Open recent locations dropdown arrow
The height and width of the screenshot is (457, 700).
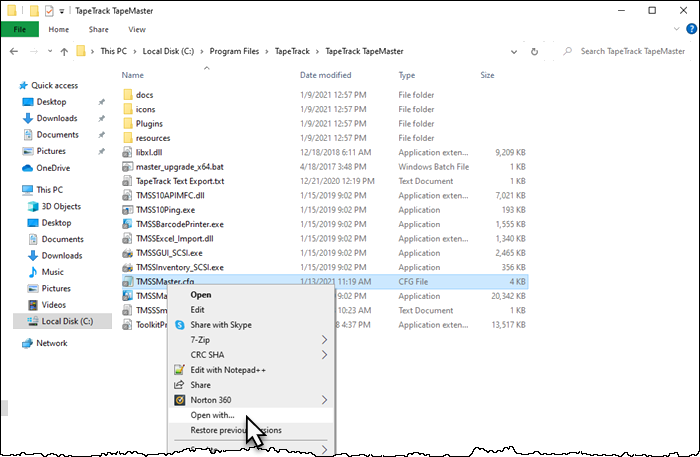pyautogui.click(x=50, y=51)
